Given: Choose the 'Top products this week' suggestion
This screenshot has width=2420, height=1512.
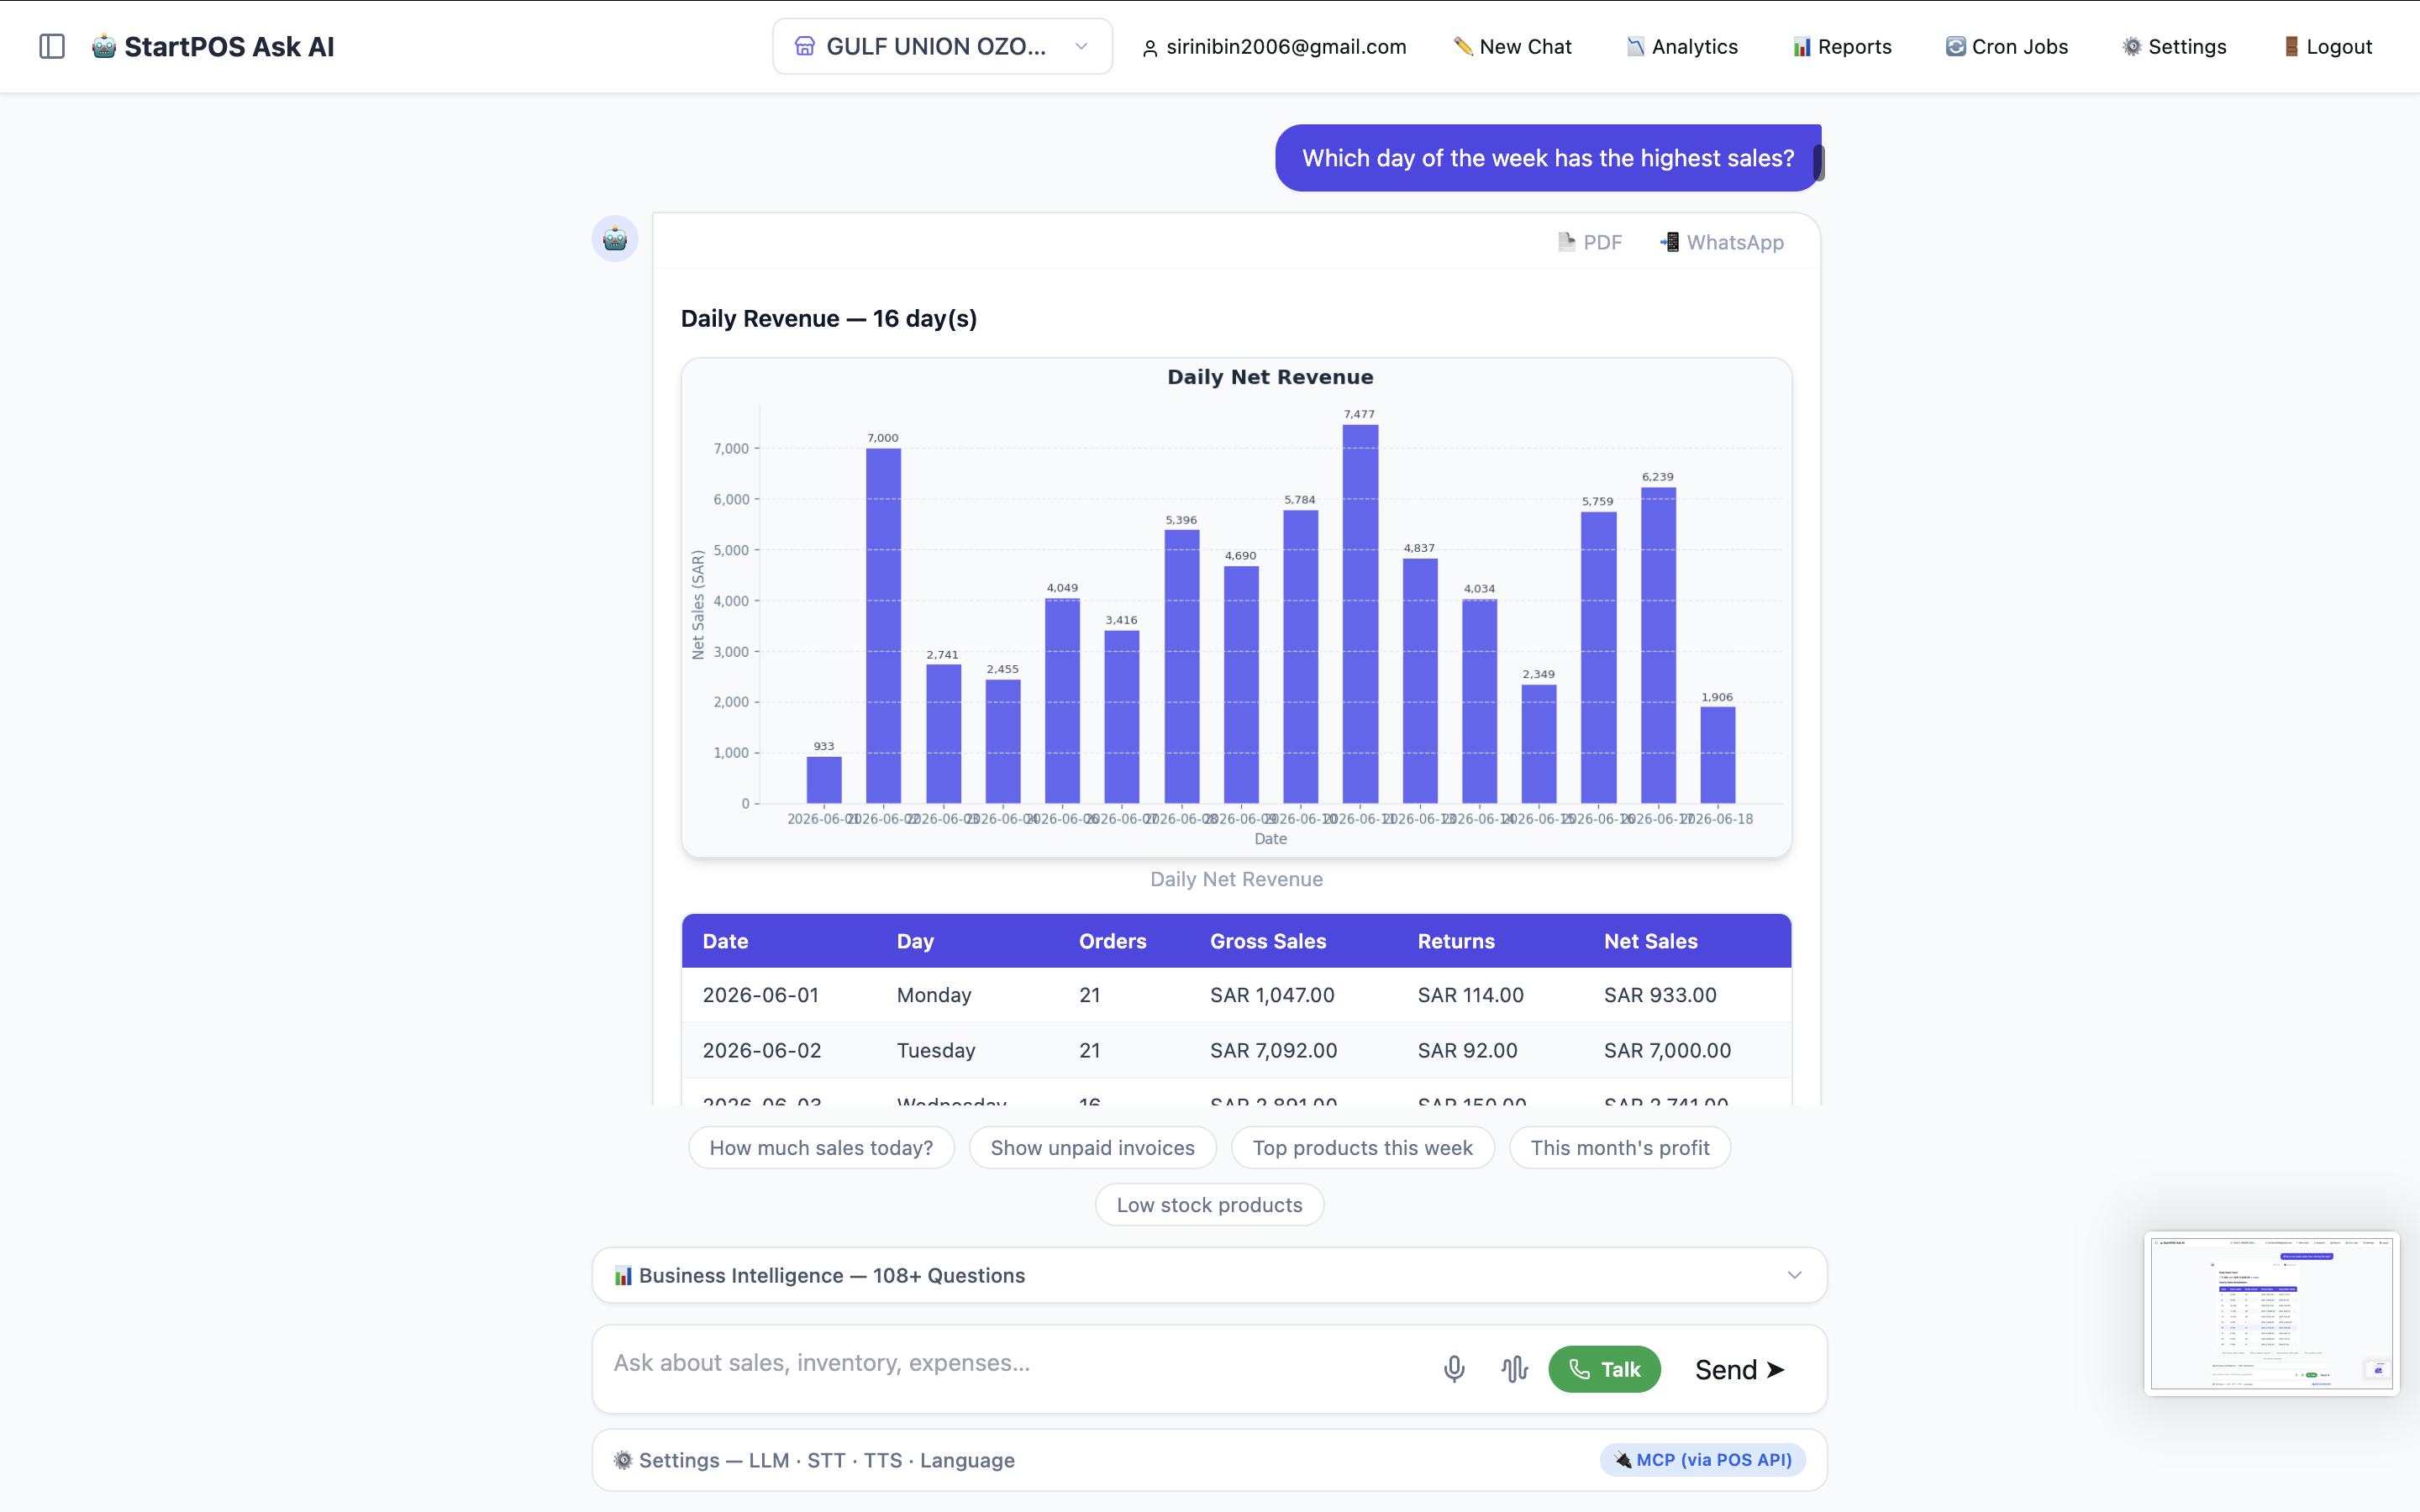Looking at the screenshot, I should [1362, 1147].
